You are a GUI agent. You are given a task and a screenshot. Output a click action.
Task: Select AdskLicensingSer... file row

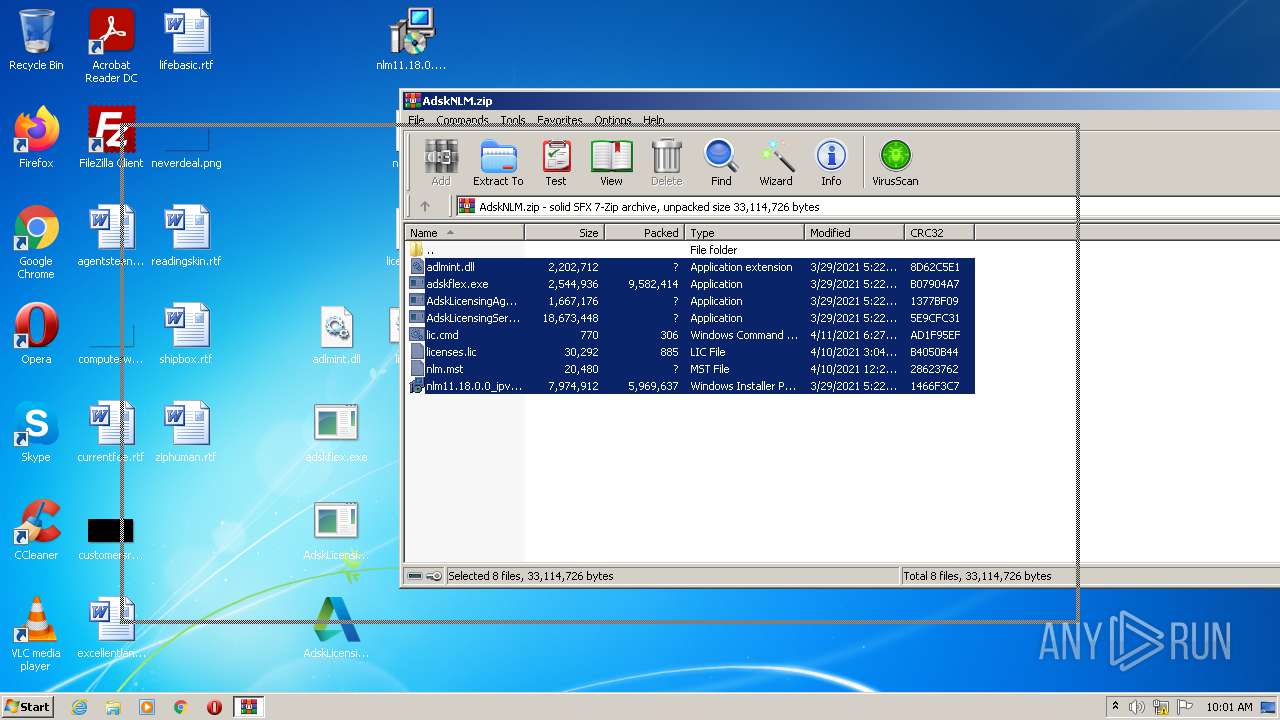point(690,318)
